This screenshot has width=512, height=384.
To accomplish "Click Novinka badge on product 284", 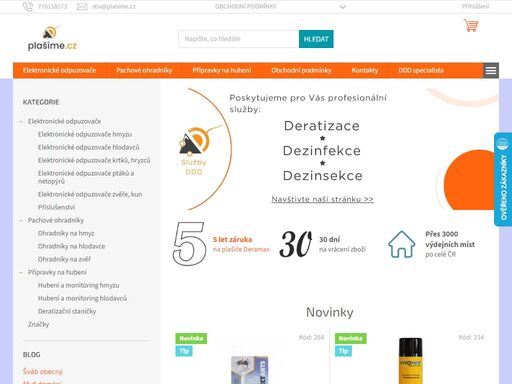I will (191, 338).
